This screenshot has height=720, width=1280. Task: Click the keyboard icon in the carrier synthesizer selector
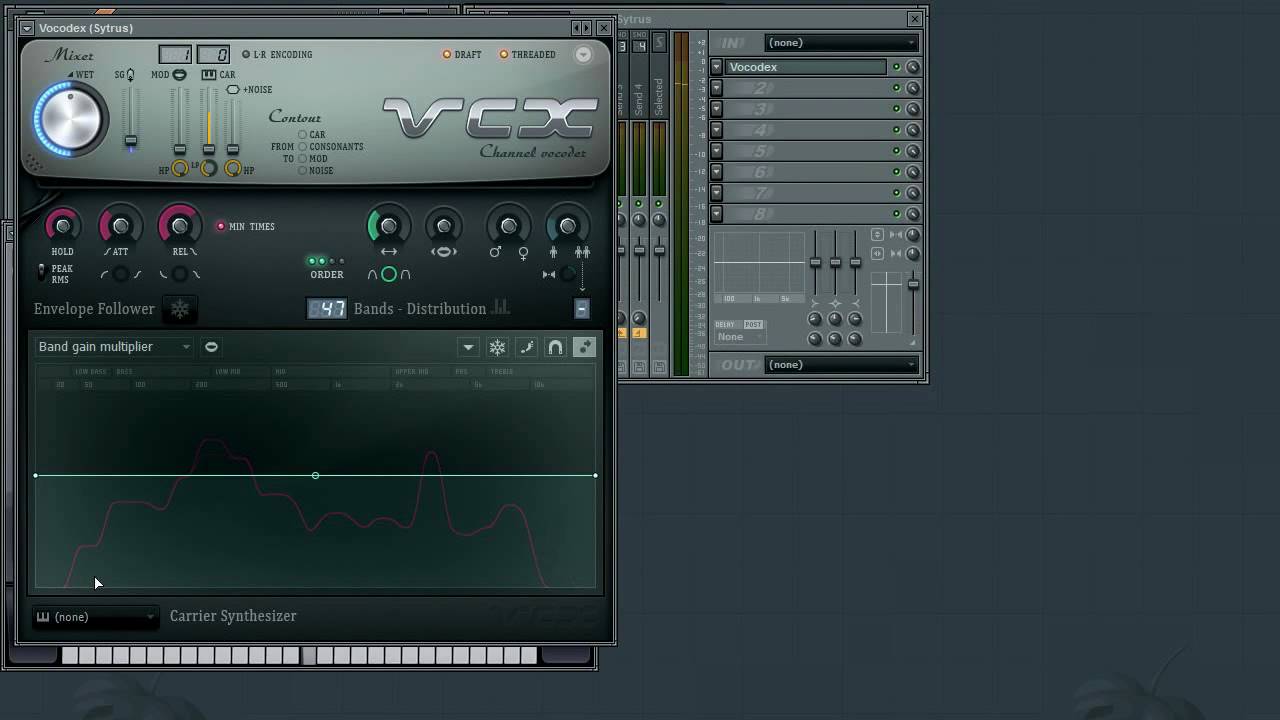coord(43,617)
